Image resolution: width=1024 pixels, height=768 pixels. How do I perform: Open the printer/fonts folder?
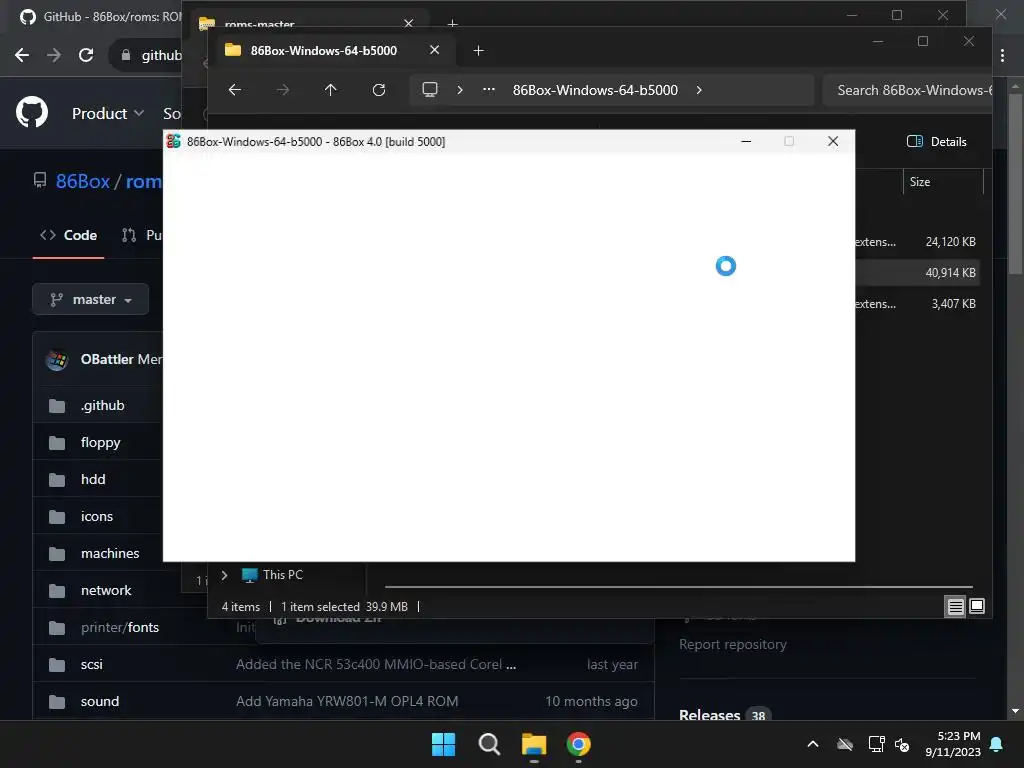120,628
